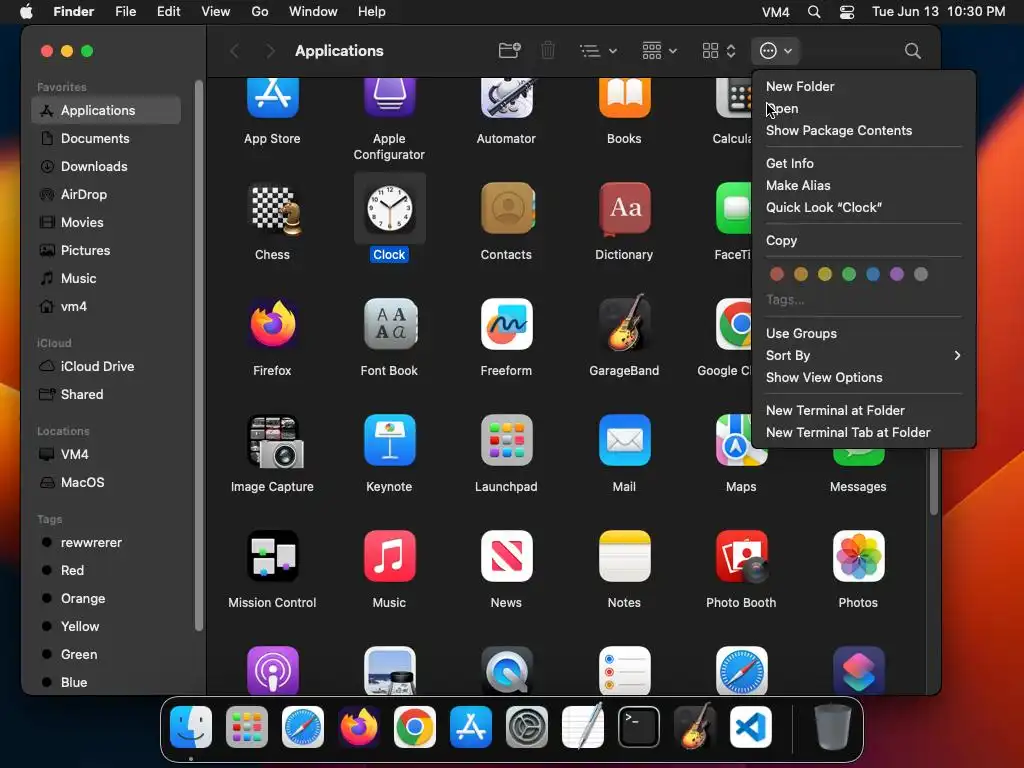
Task: Open the Go menu in menu bar
Action: coord(260,12)
